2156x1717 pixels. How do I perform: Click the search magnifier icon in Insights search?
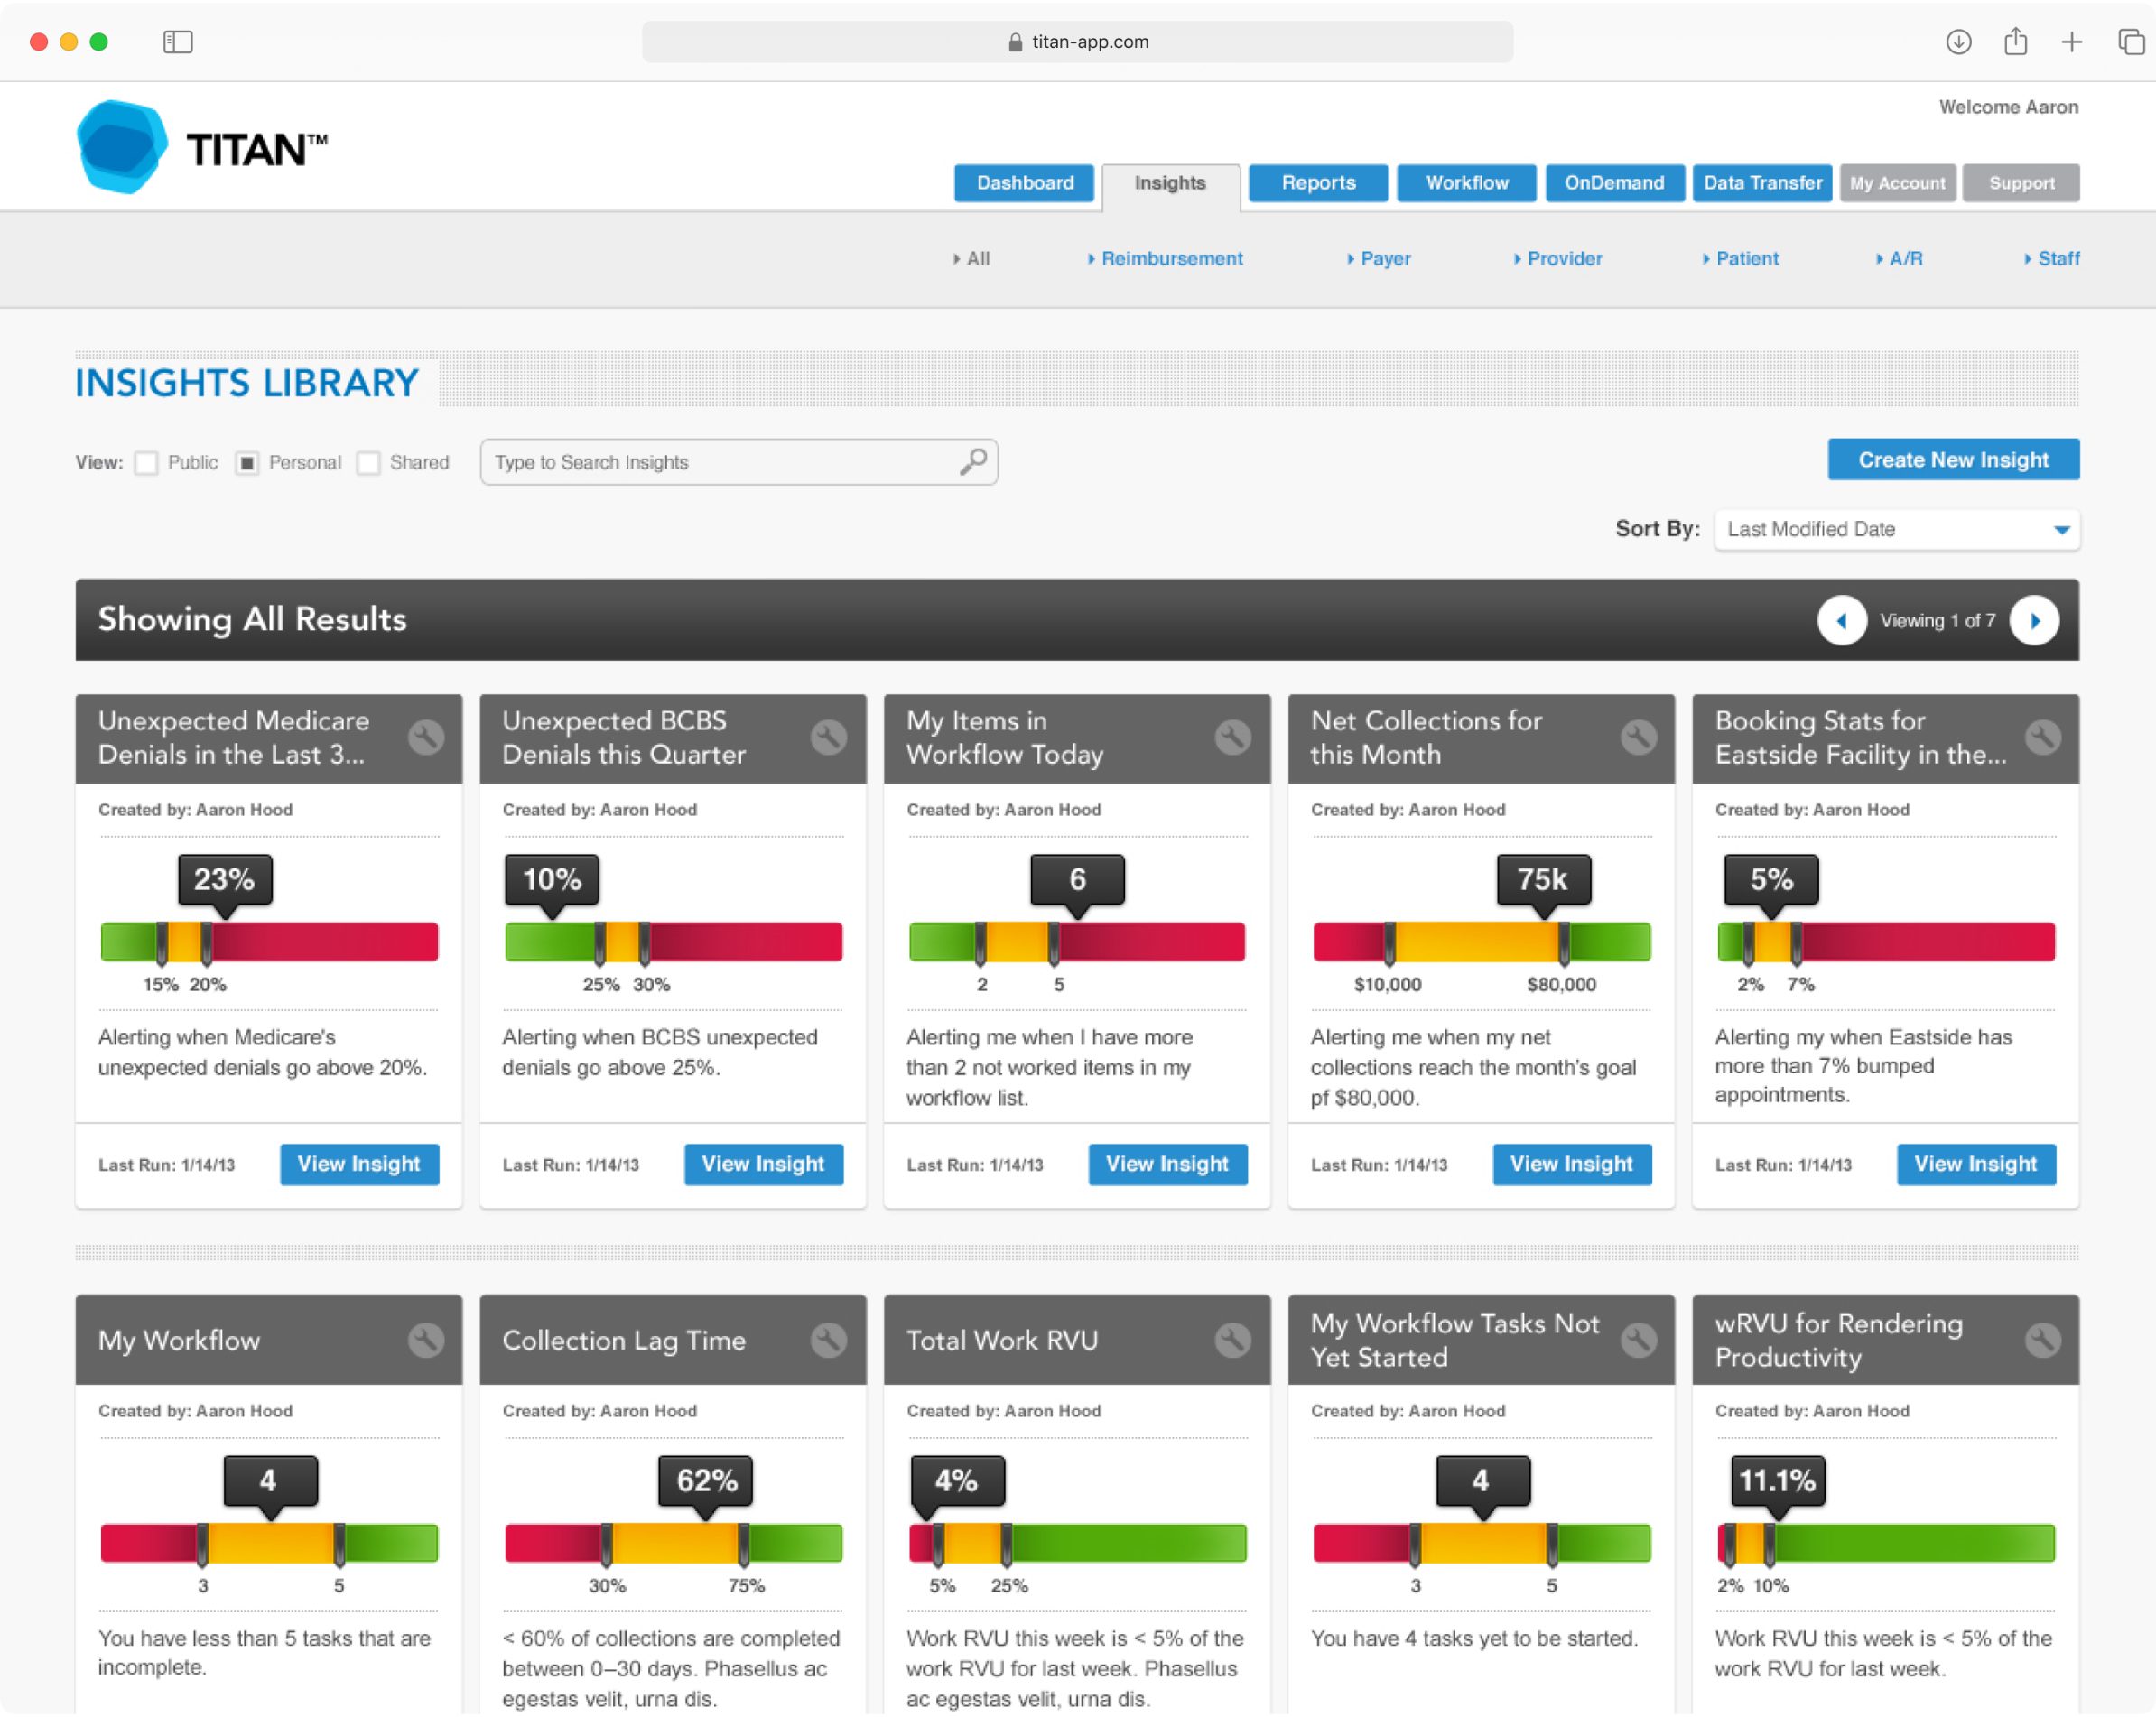click(x=973, y=461)
